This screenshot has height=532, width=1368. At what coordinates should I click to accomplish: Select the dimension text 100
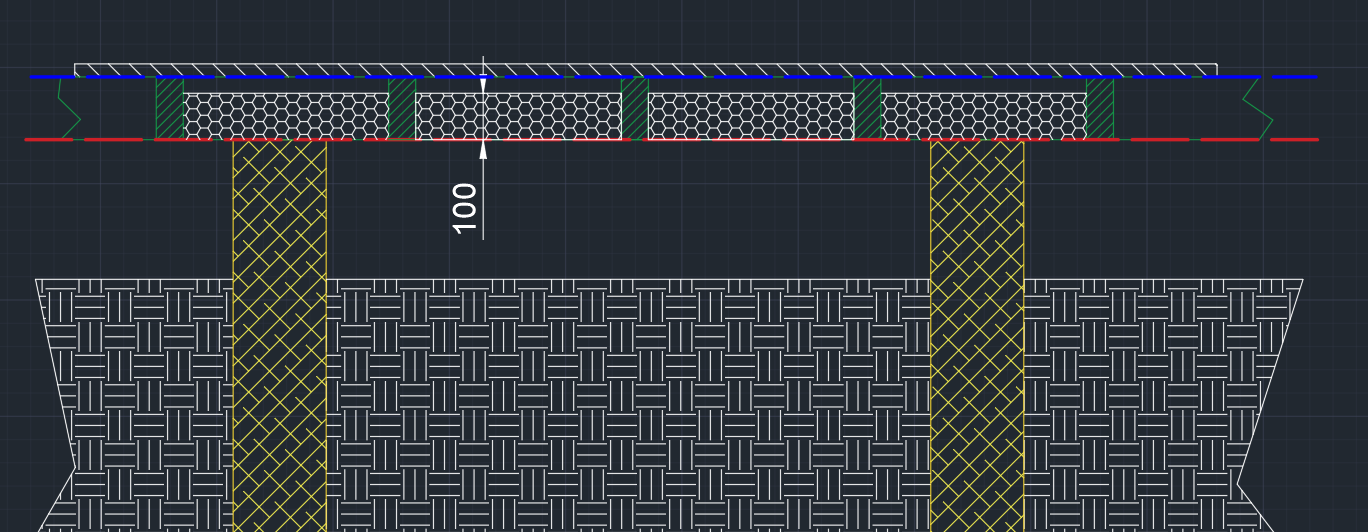point(465,207)
